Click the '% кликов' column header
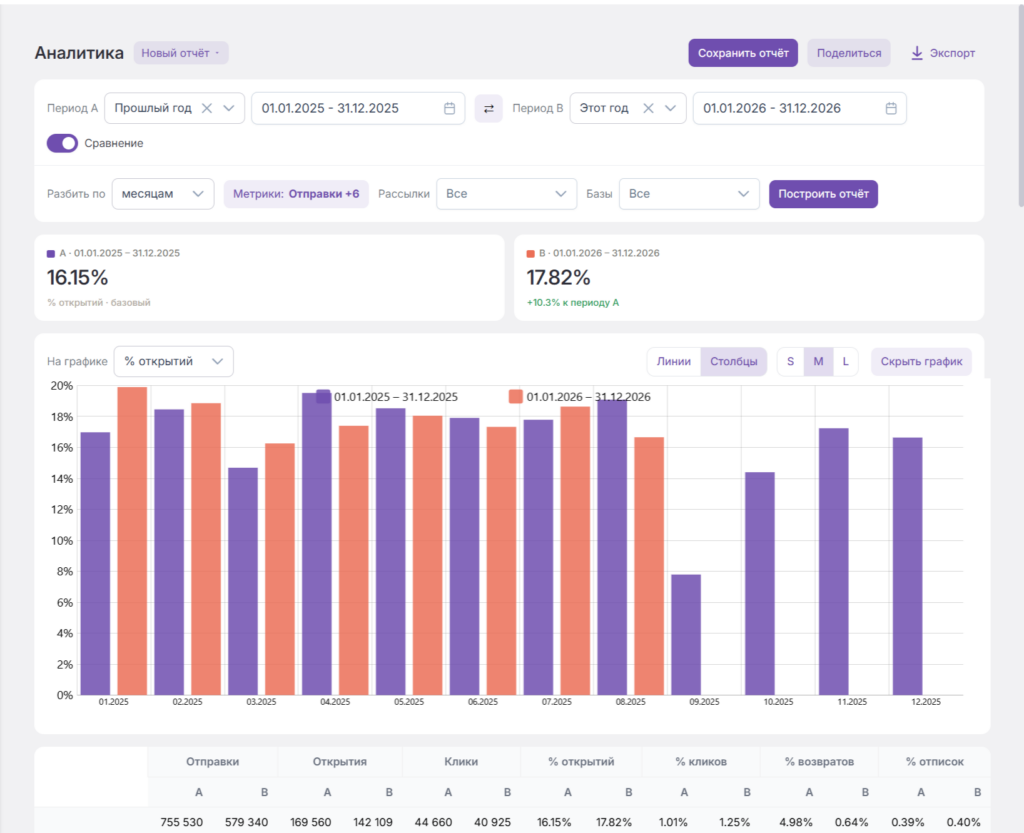This screenshot has width=1024, height=833. [701, 762]
